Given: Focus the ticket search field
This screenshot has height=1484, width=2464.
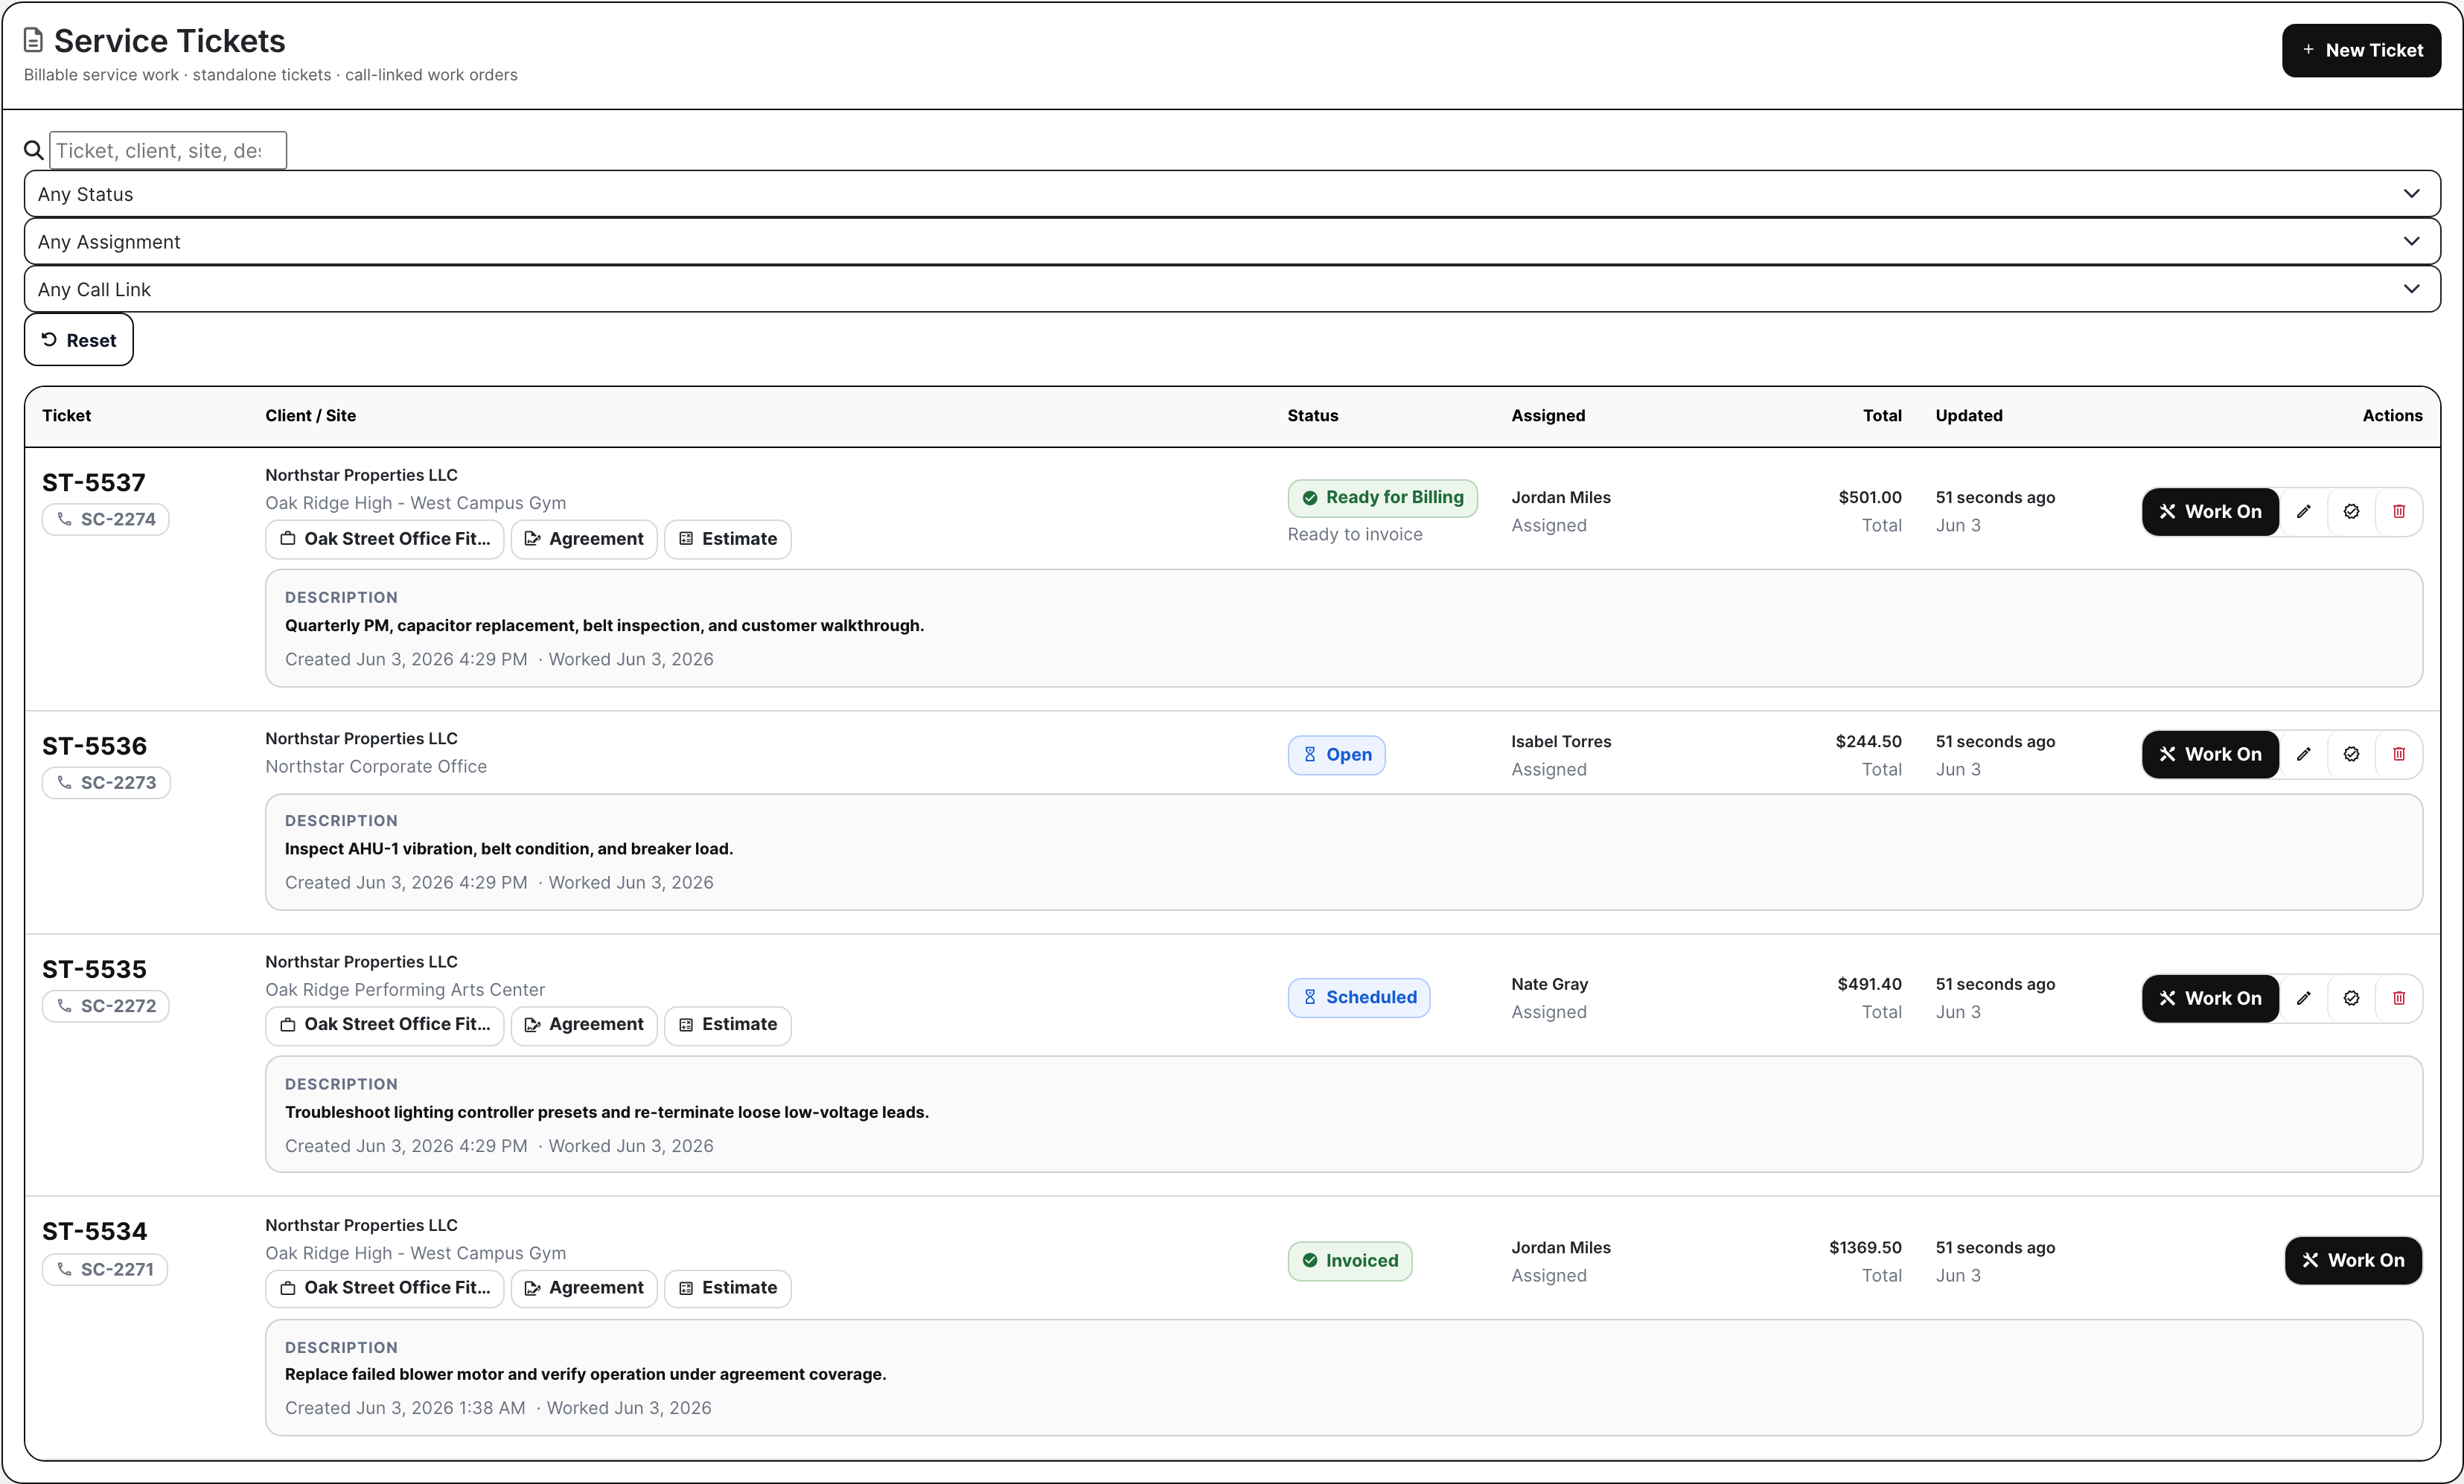Looking at the screenshot, I should click(168, 150).
